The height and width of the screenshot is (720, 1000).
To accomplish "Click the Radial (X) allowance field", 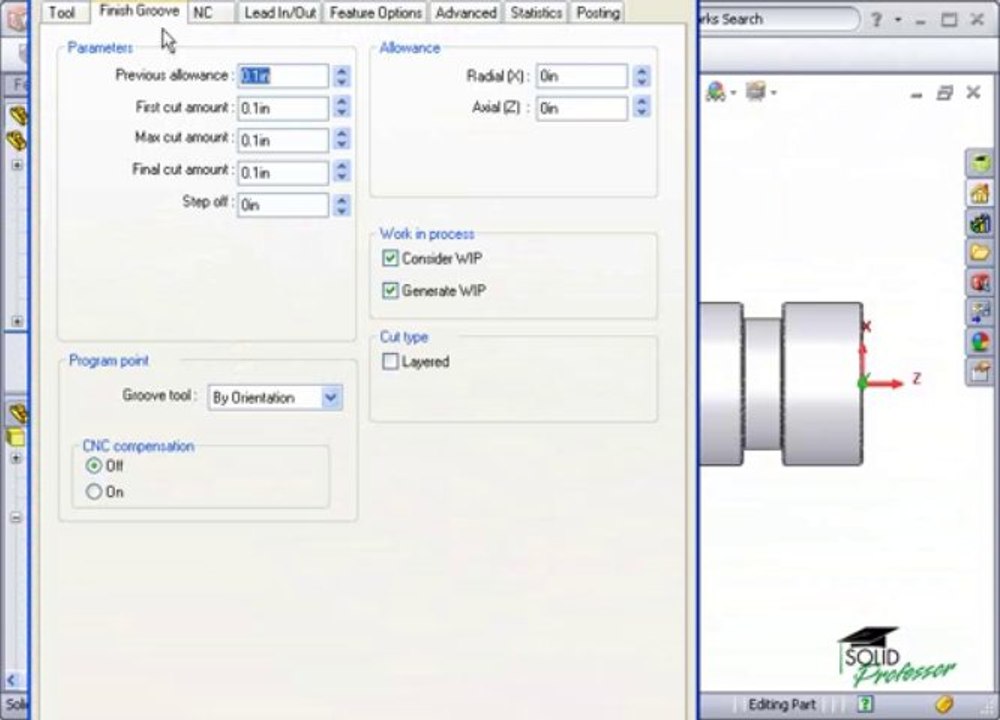I will (582, 76).
